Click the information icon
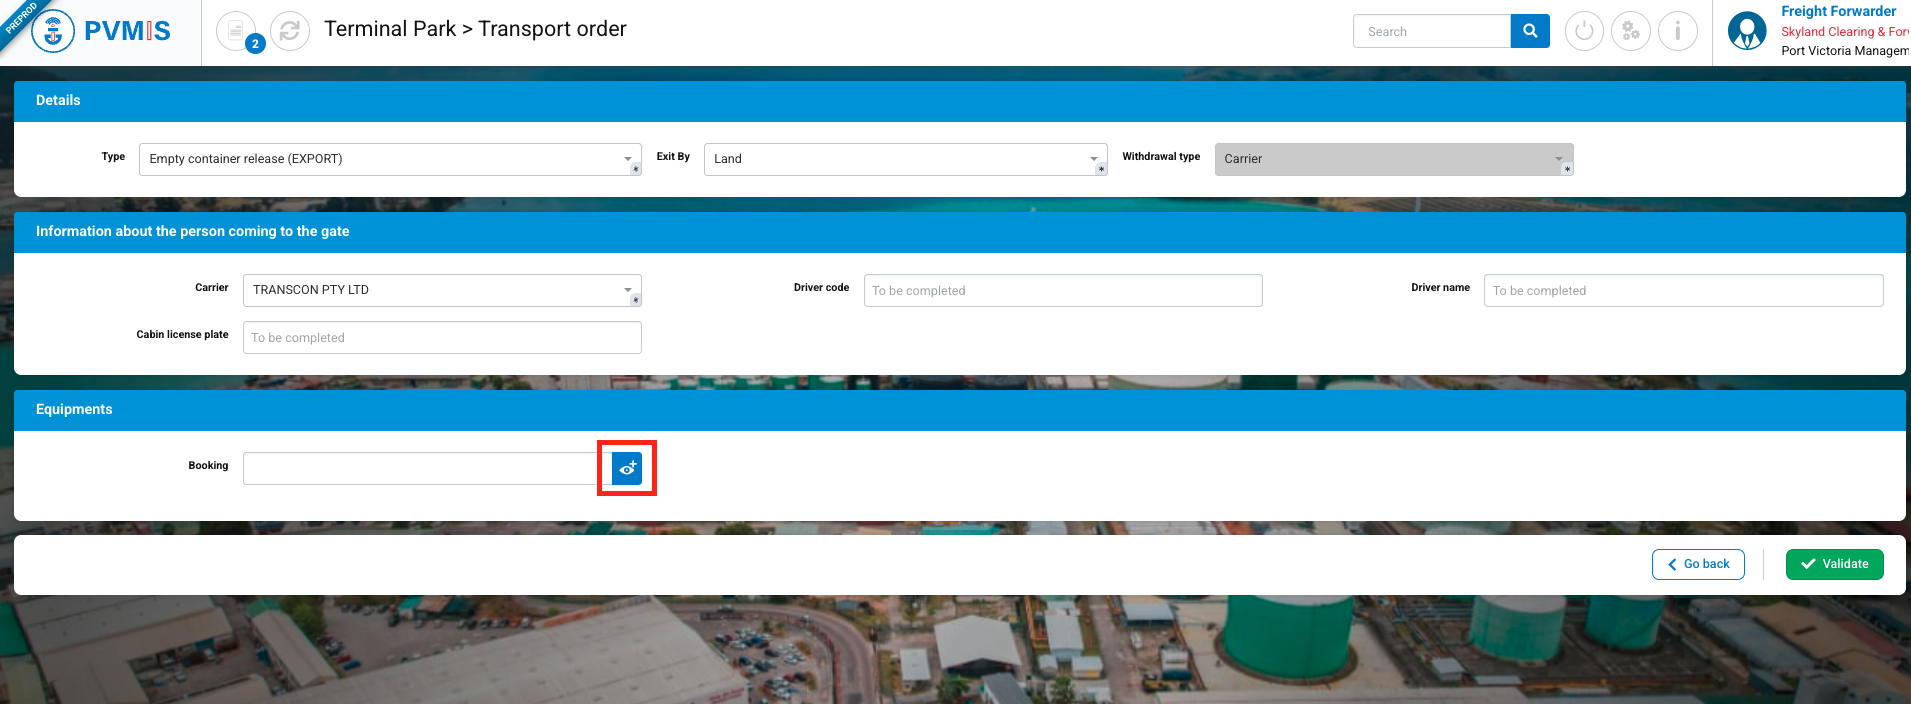 (x=1677, y=32)
